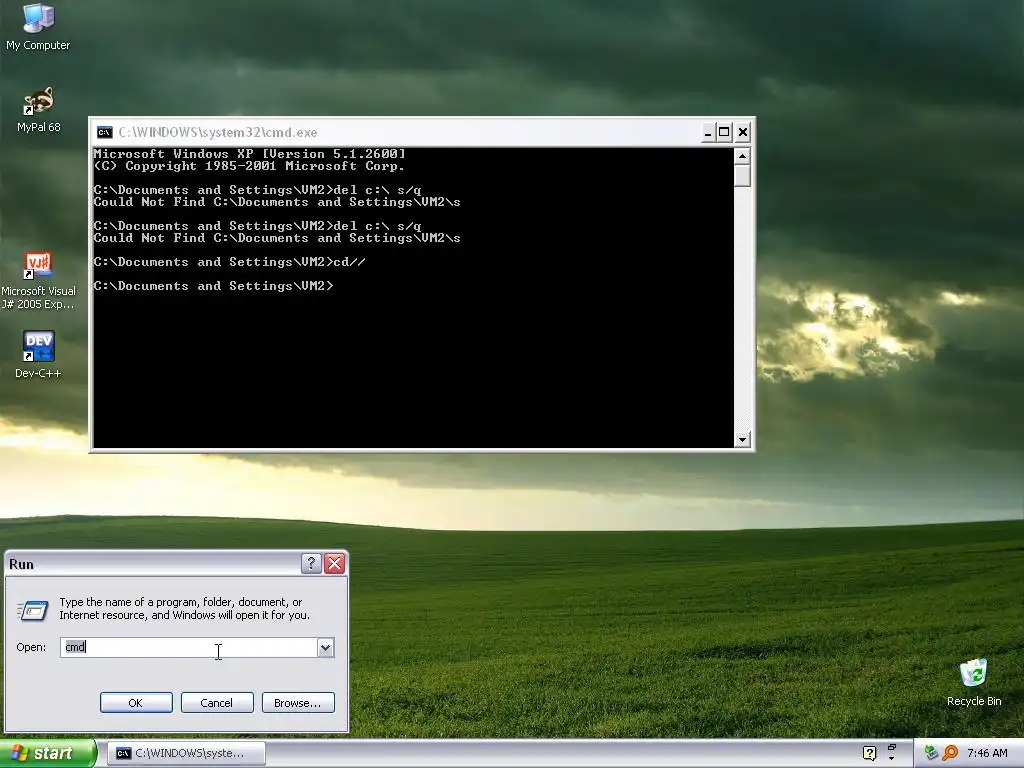Image resolution: width=1024 pixels, height=768 pixels.
Task: Close the Run dialog with the X
Action: point(335,564)
